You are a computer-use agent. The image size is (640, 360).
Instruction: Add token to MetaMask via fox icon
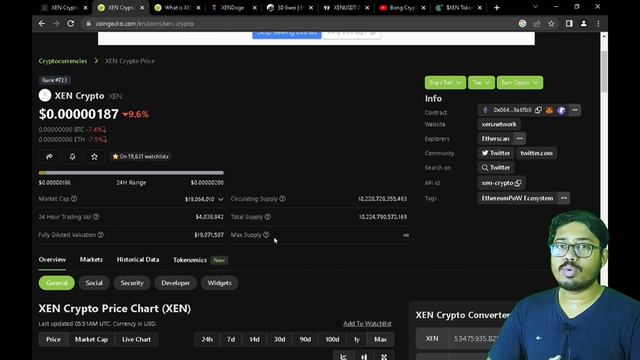pyautogui.click(x=549, y=110)
